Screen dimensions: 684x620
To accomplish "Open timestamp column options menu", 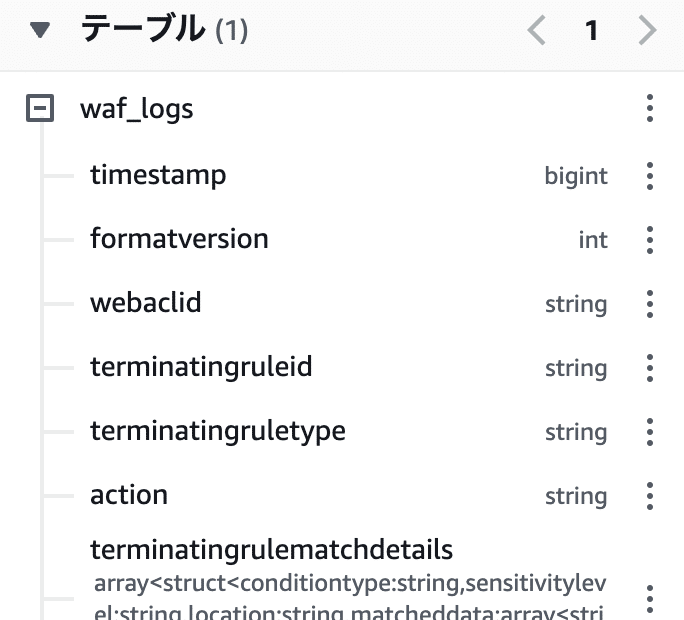I will point(650,176).
